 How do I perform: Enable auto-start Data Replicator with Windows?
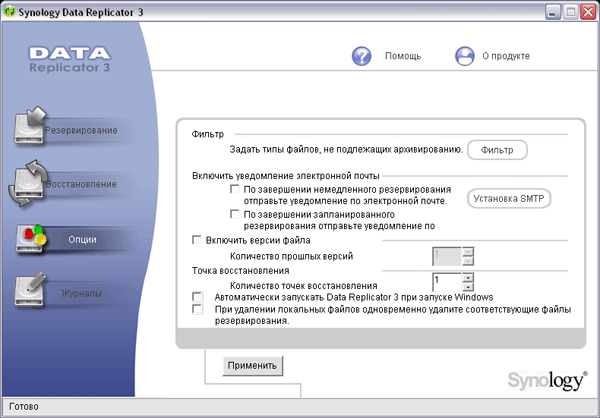click(197, 297)
